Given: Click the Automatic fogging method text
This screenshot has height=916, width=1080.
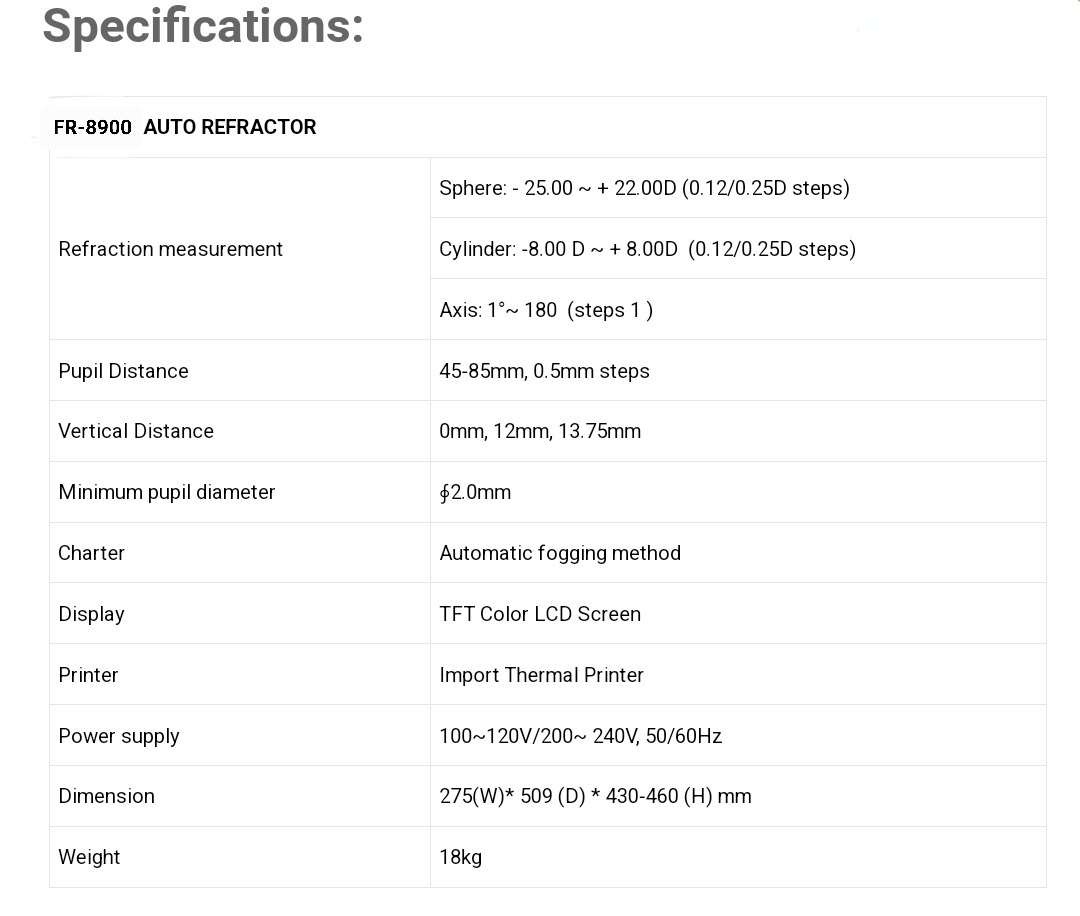Looking at the screenshot, I should point(560,553).
